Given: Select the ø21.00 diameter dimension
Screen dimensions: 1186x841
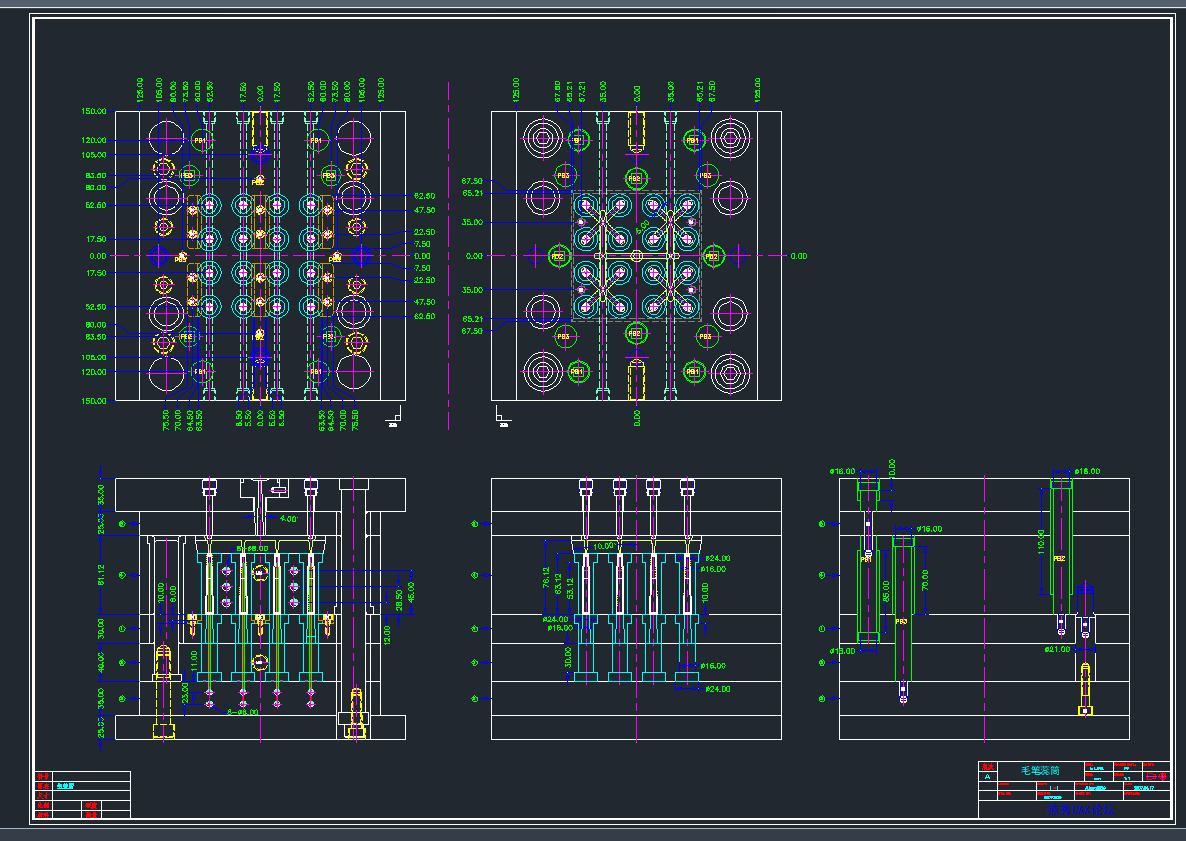Looking at the screenshot, I should click(1057, 650).
